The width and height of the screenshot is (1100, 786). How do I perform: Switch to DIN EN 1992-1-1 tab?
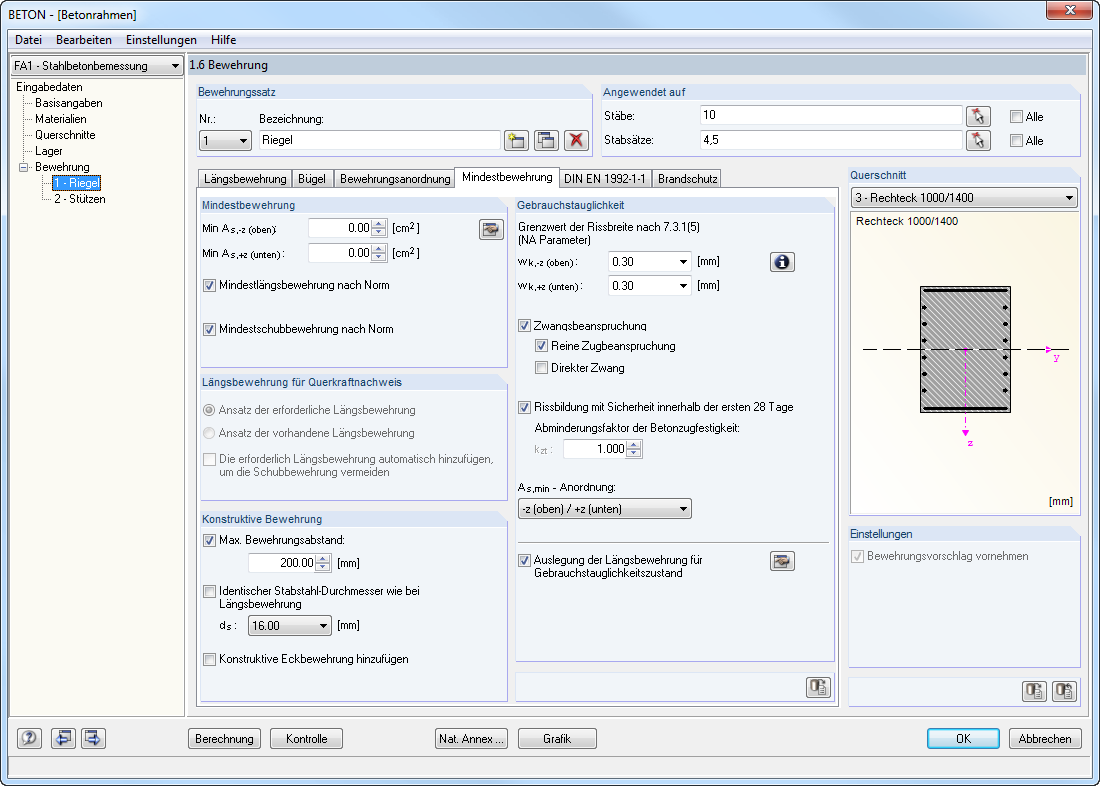[x=605, y=179]
